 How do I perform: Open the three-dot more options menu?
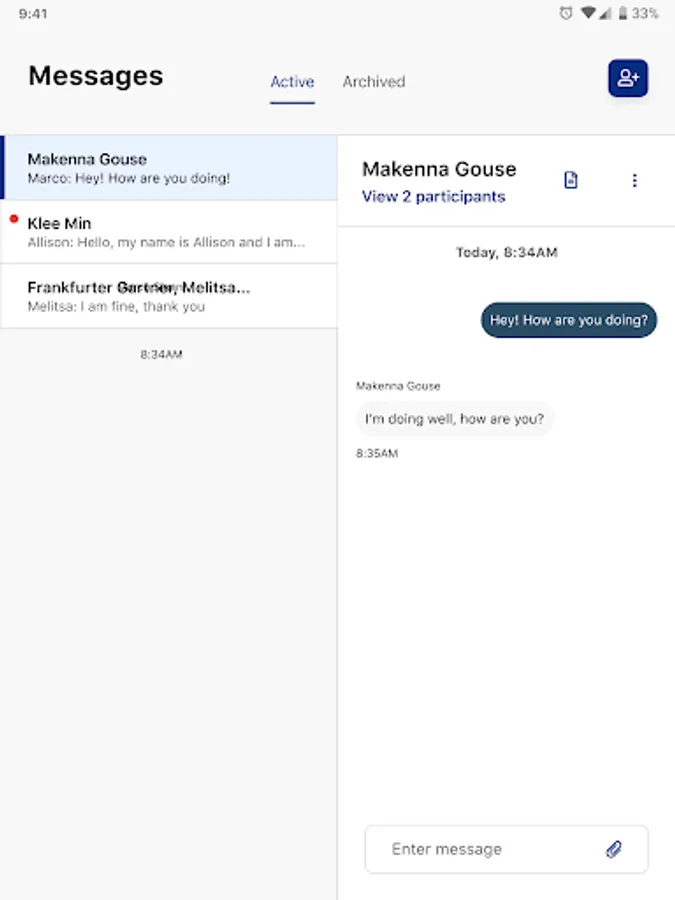634,181
